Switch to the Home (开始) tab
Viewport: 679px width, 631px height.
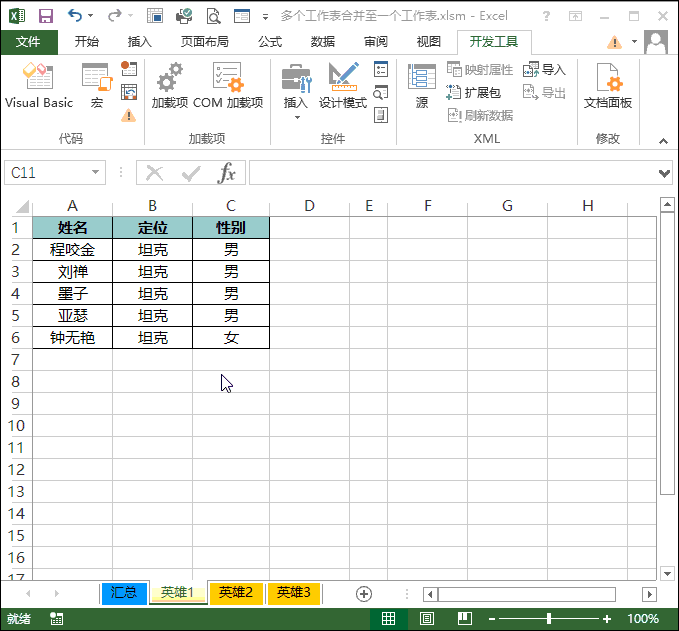[87, 42]
